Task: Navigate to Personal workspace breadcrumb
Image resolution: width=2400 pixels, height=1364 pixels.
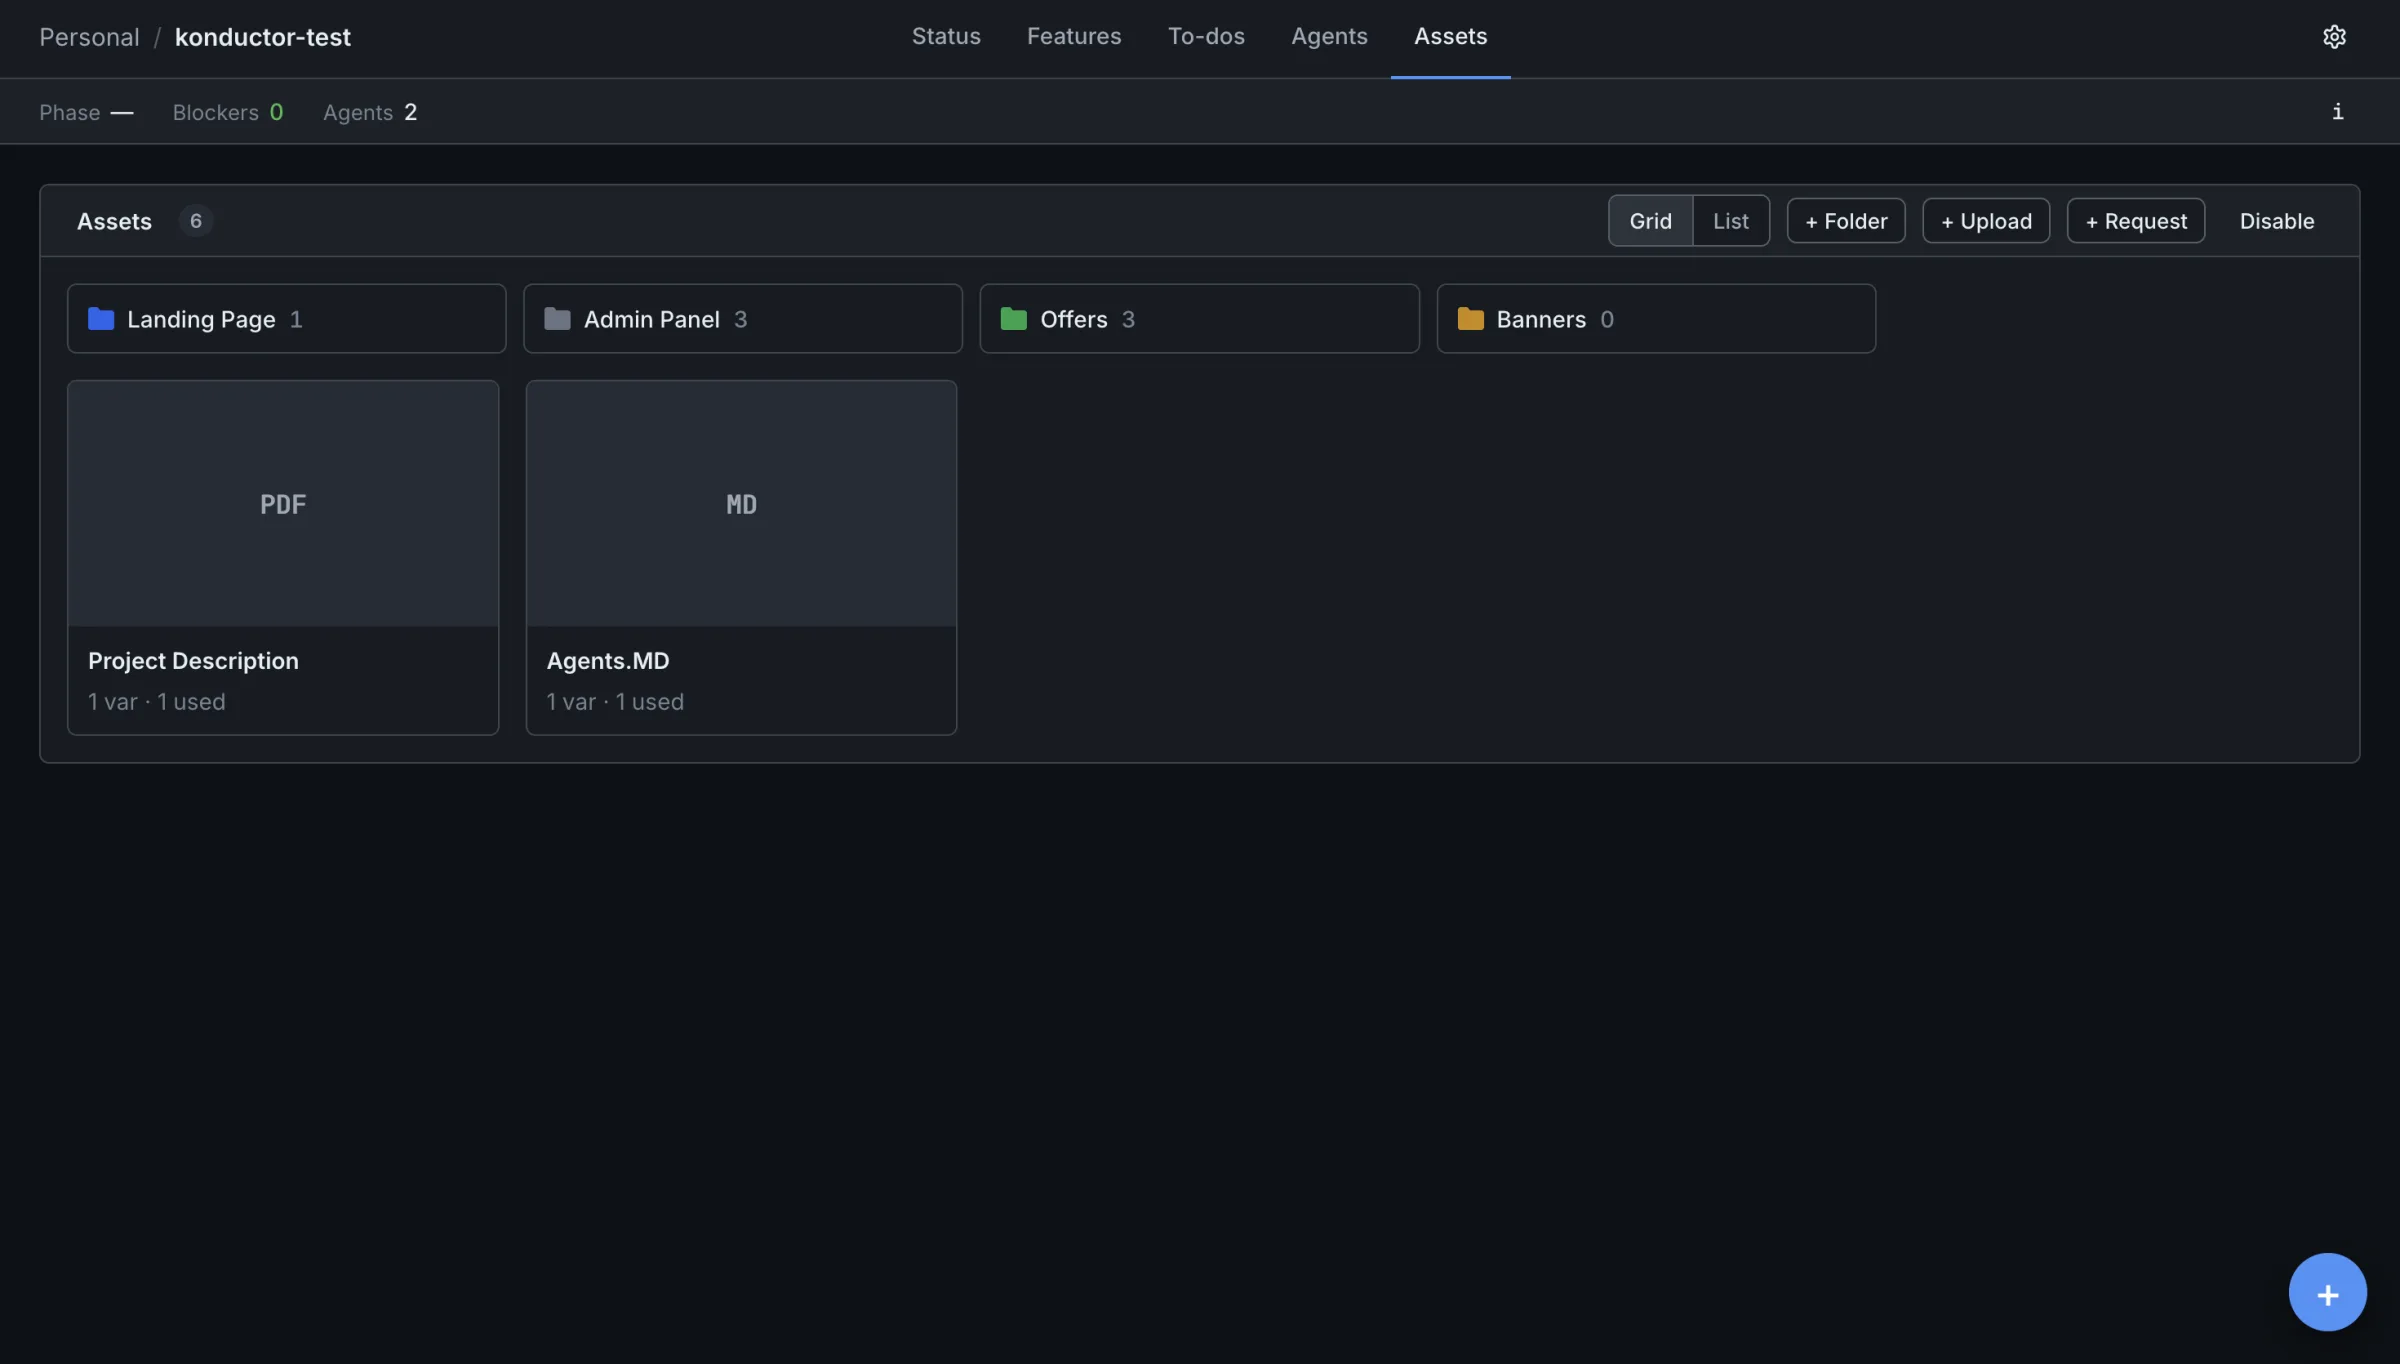Action: point(89,37)
